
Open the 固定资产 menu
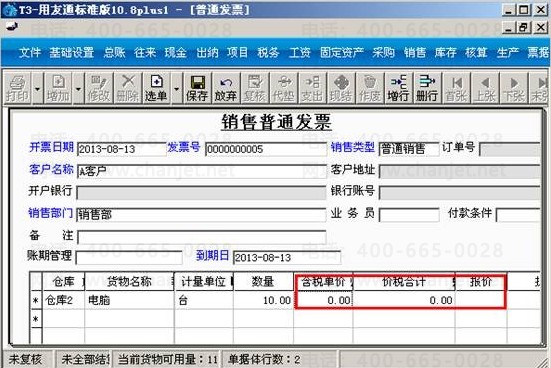[342, 53]
